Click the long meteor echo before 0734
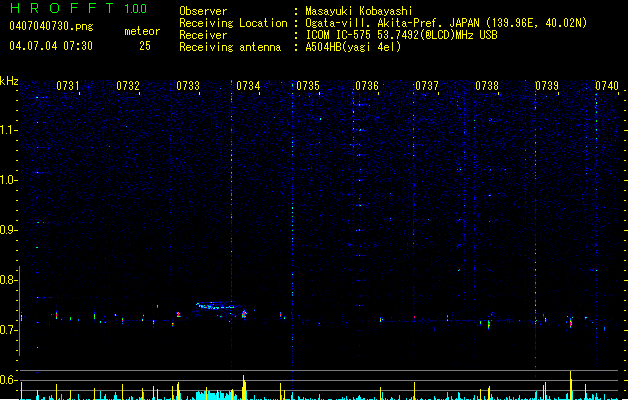Screen dimensions: 629x400 pyautogui.click(x=215, y=306)
